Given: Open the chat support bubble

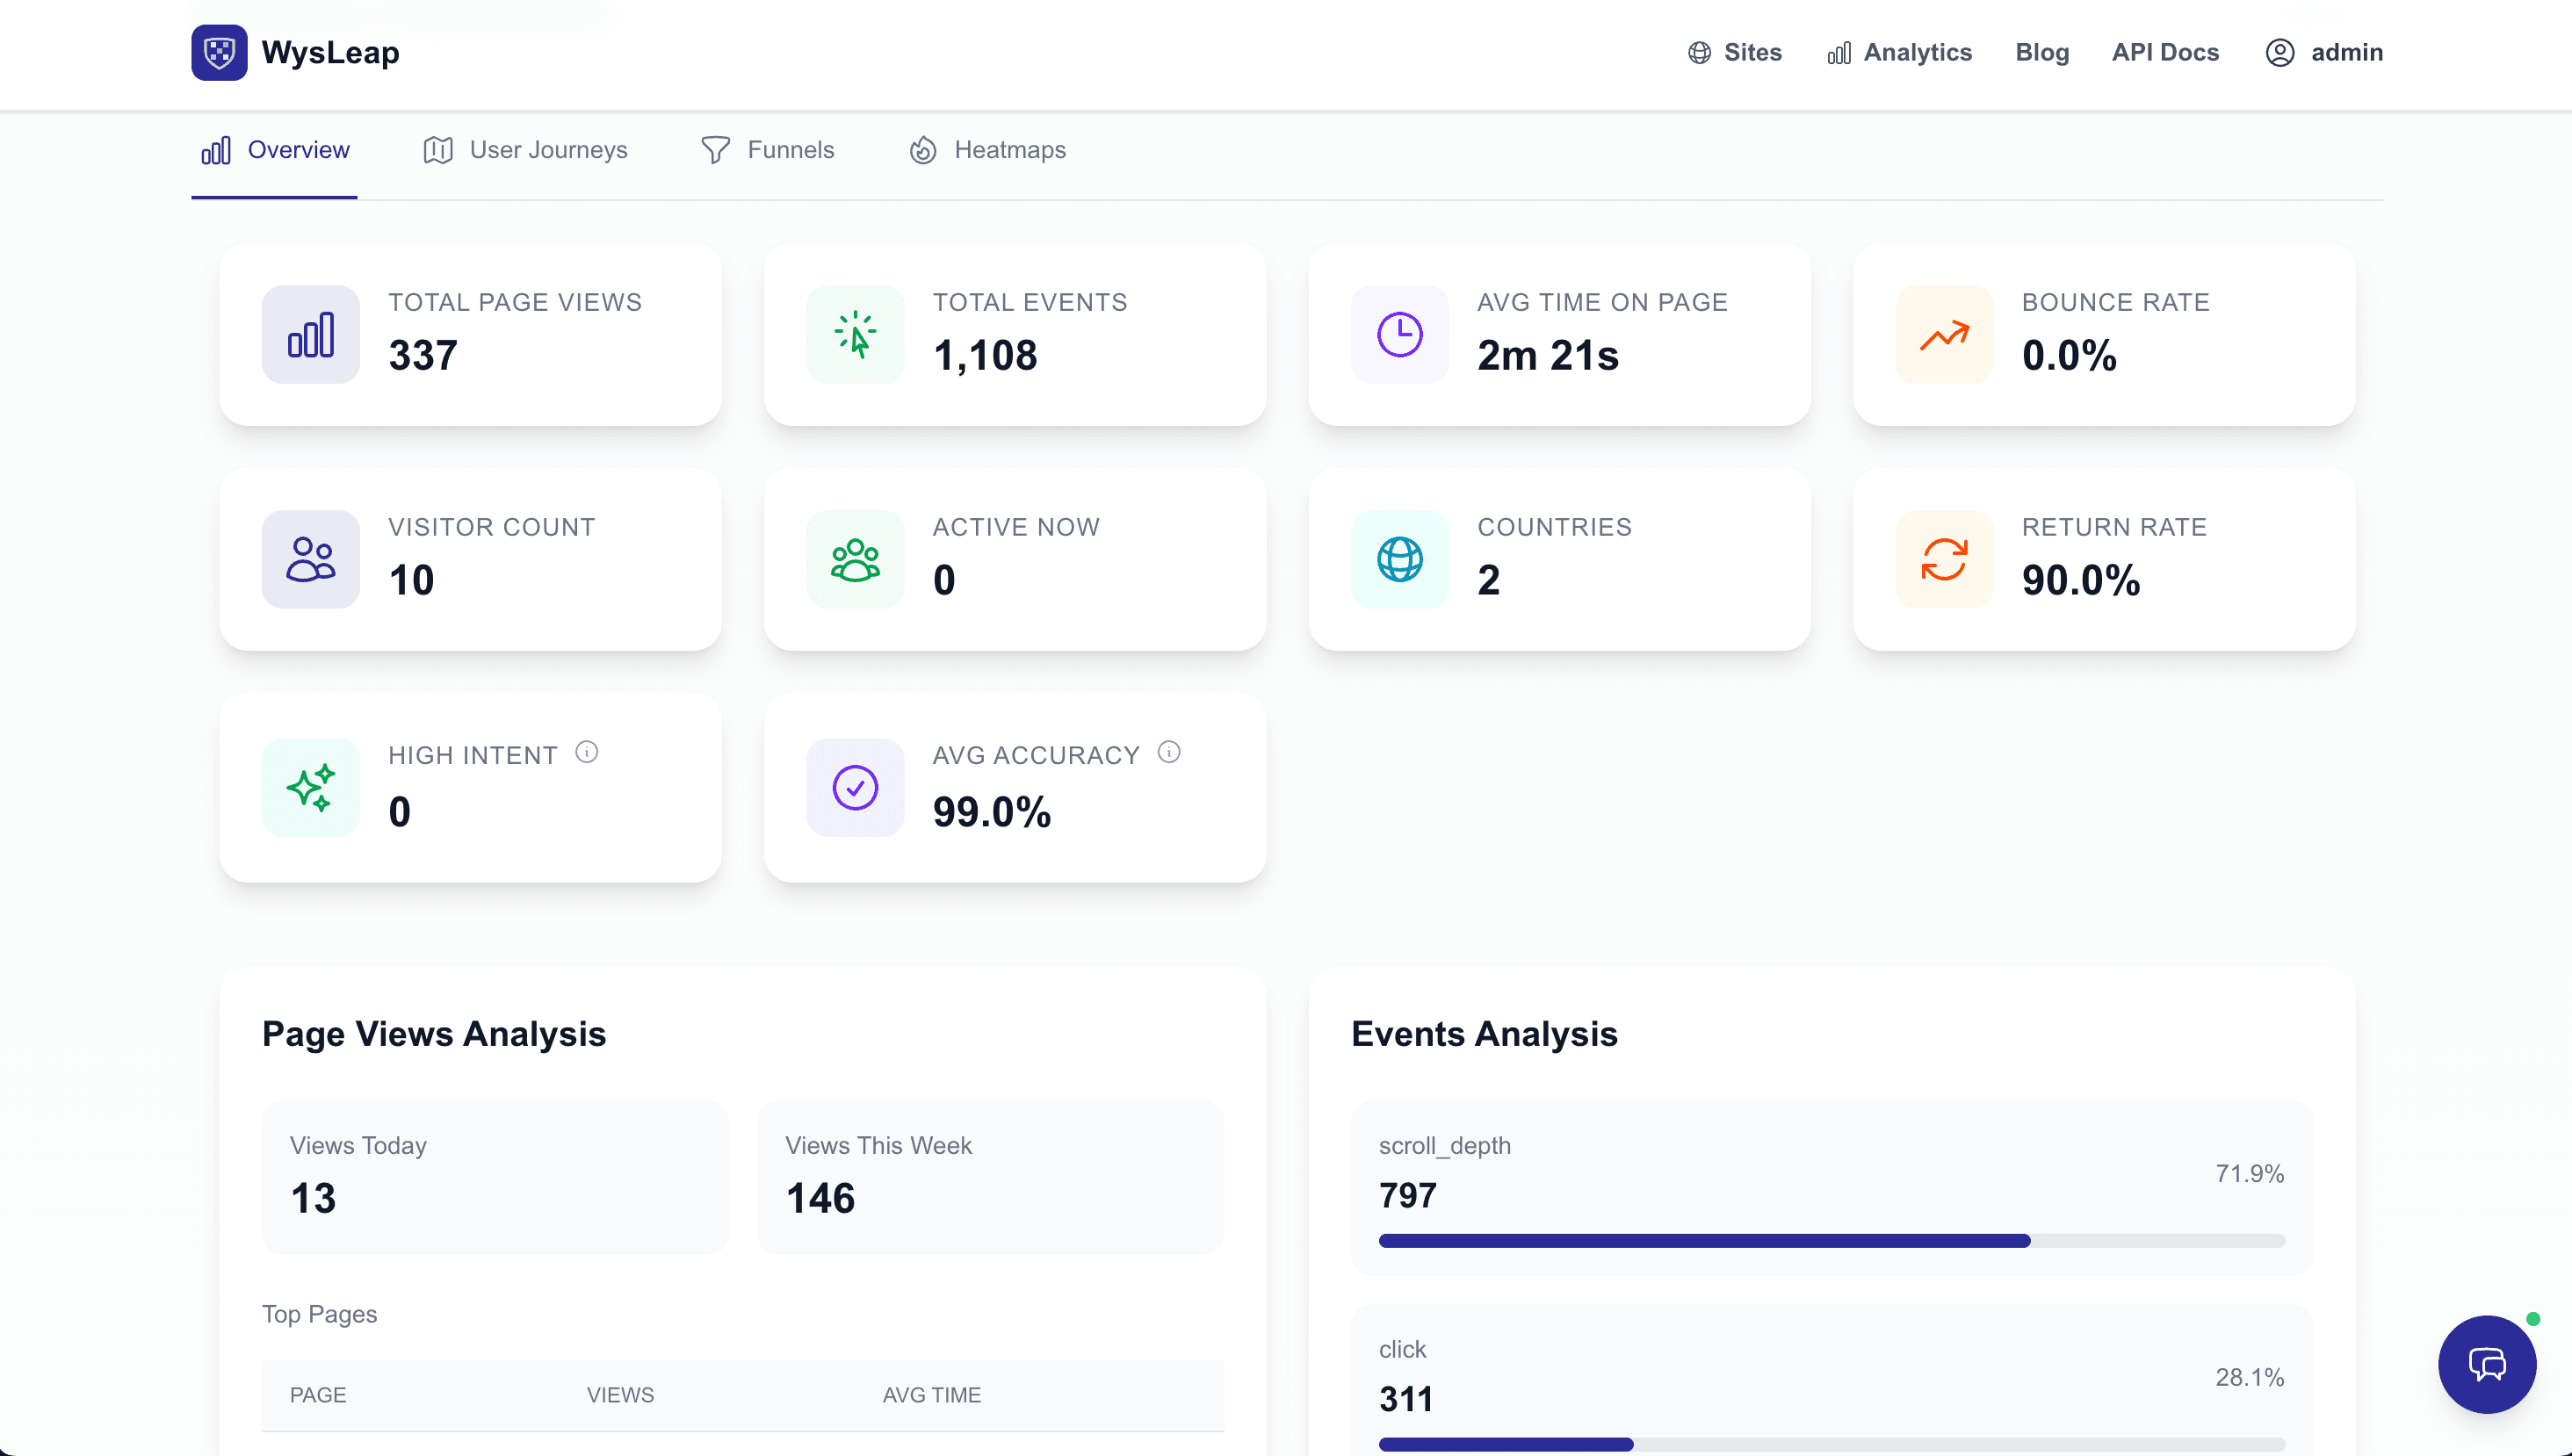Looking at the screenshot, I should [x=2486, y=1364].
